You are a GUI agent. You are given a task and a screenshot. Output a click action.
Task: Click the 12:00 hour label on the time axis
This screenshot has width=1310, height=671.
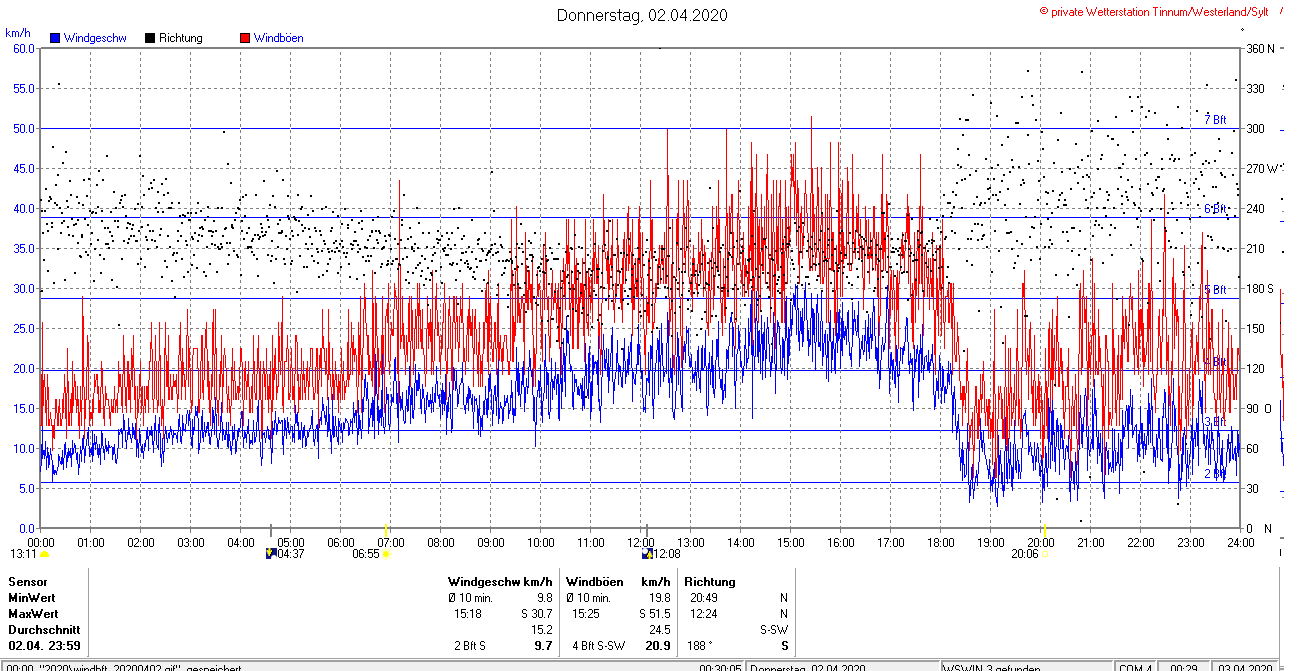coord(641,542)
